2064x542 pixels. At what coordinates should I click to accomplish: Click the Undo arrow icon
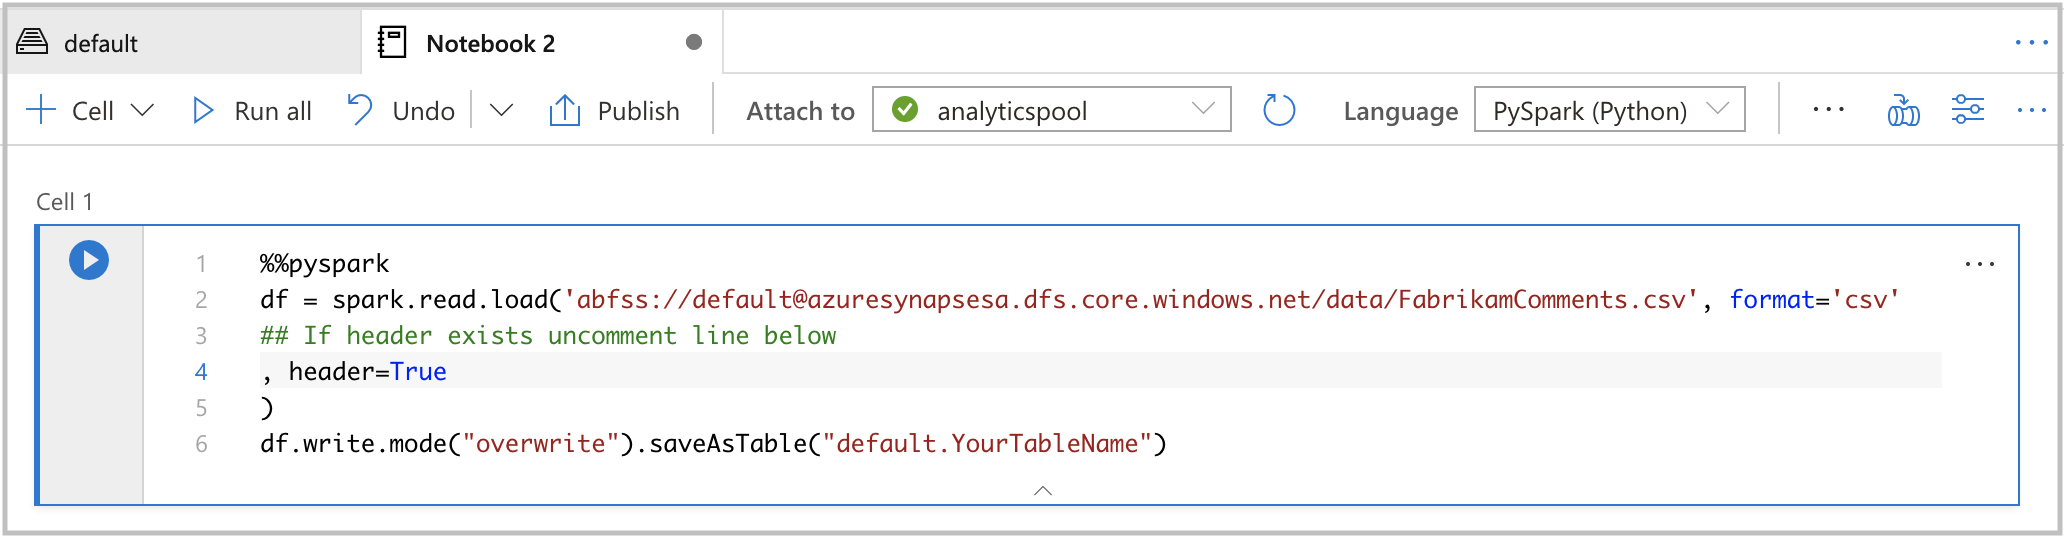click(360, 109)
